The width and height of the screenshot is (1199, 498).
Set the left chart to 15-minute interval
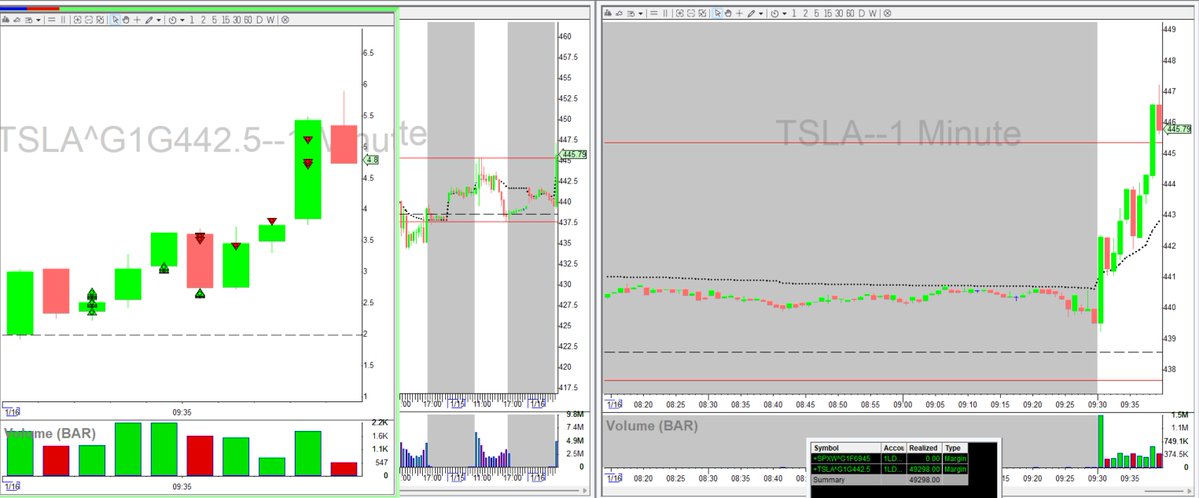click(226, 20)
